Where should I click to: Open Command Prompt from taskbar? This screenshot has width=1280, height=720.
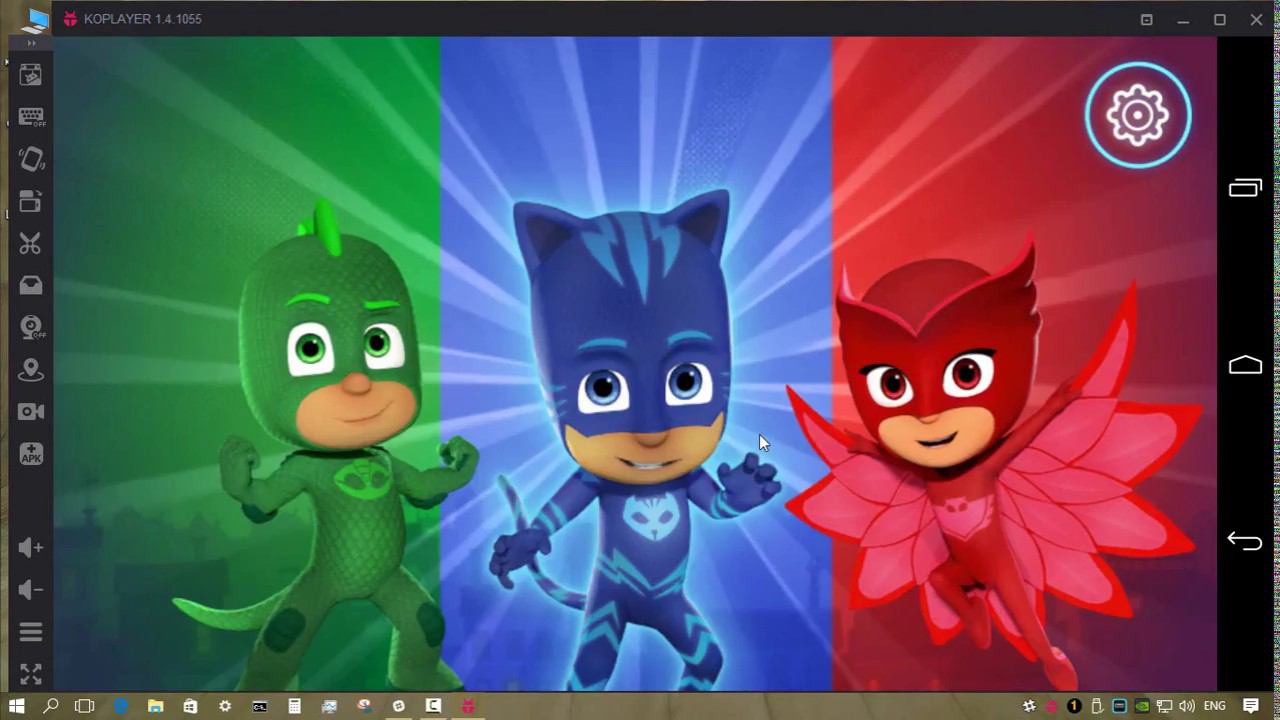260,706
